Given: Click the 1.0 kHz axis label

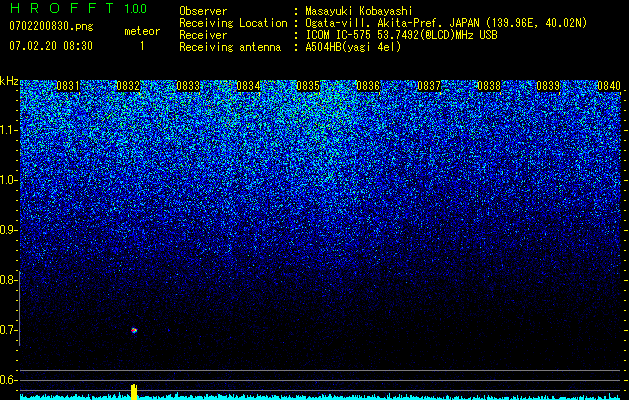Looking at the screenshot, I should 8,180.
